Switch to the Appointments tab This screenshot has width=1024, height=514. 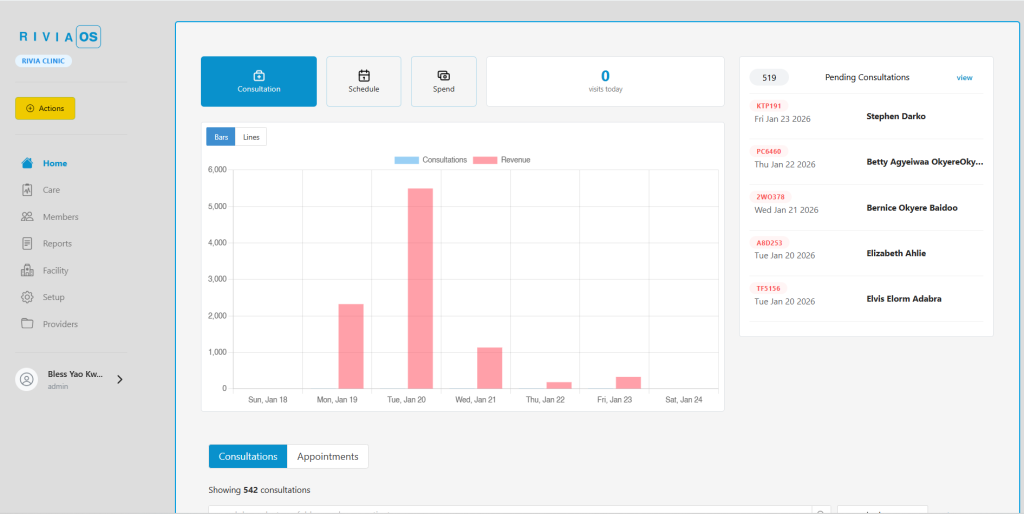click(x=327, y=456)
